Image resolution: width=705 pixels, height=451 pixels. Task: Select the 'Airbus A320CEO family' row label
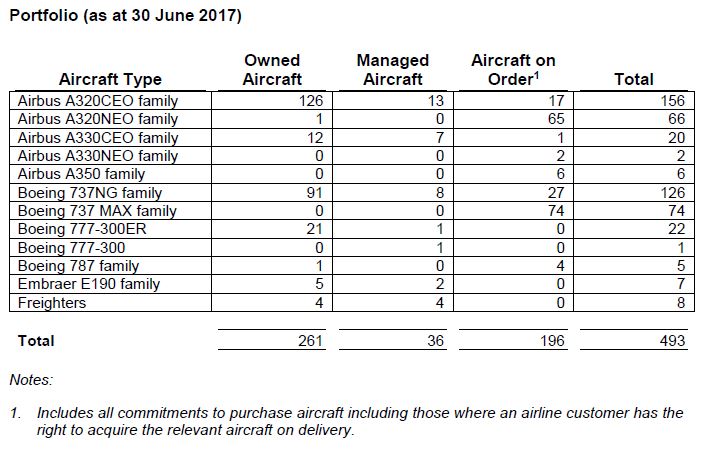pyautogui.click(x=98, y=101)
